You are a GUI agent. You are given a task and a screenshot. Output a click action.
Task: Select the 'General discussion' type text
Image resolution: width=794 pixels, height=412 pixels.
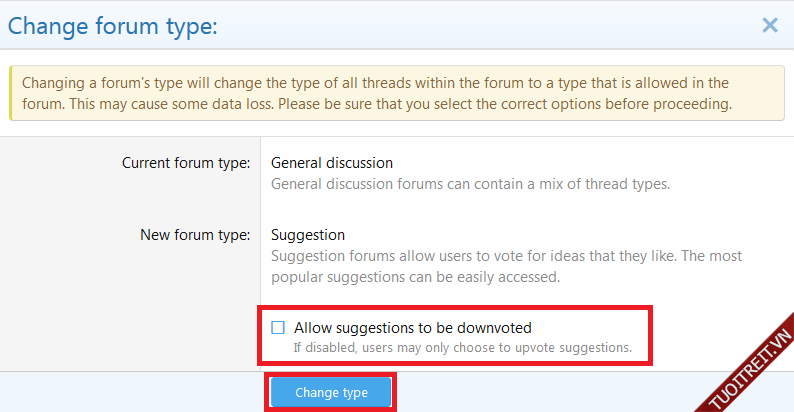click(332, 162)
